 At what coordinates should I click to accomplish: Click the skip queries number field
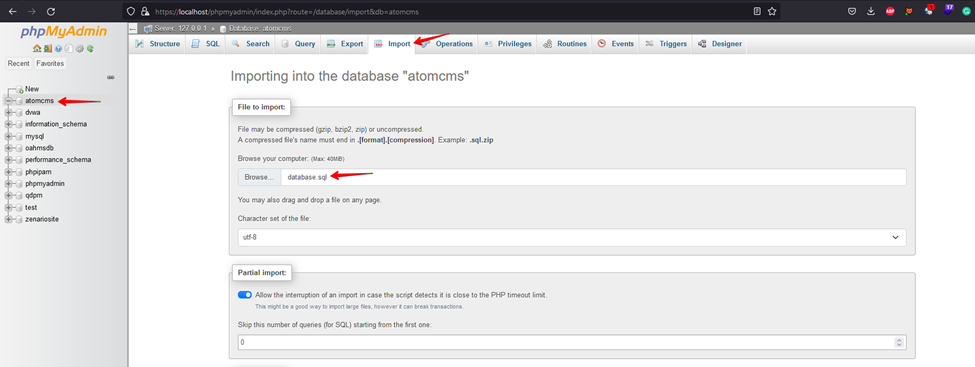point(572,343)
